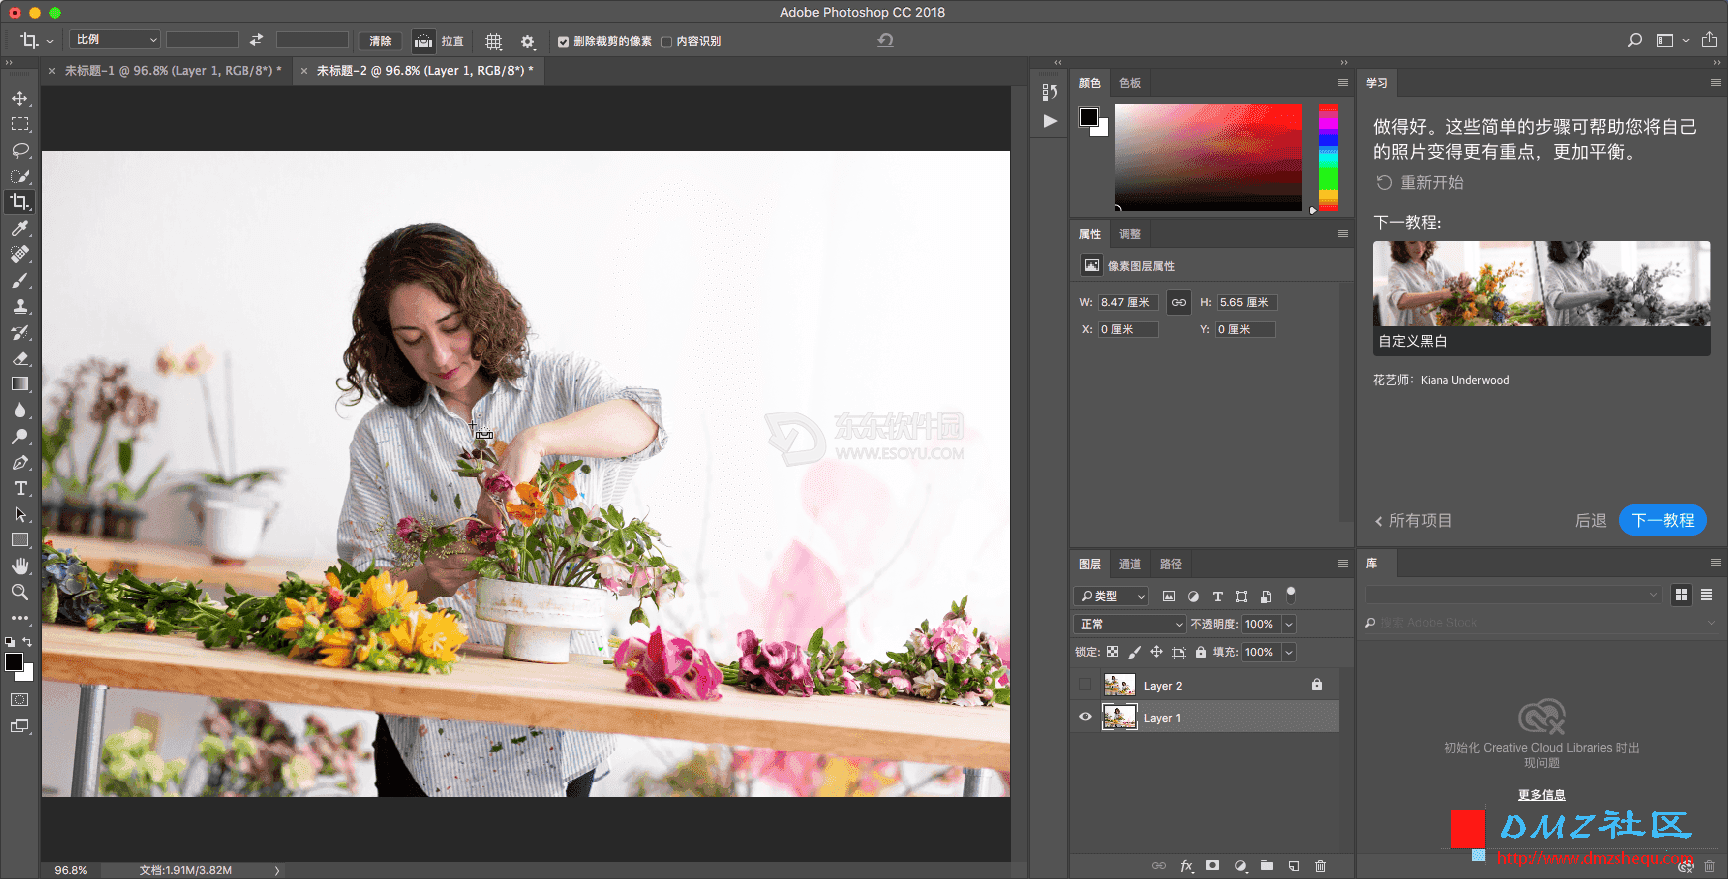Open crop overlay grid options
This screenshot has width=1728, height=879.
494,41
